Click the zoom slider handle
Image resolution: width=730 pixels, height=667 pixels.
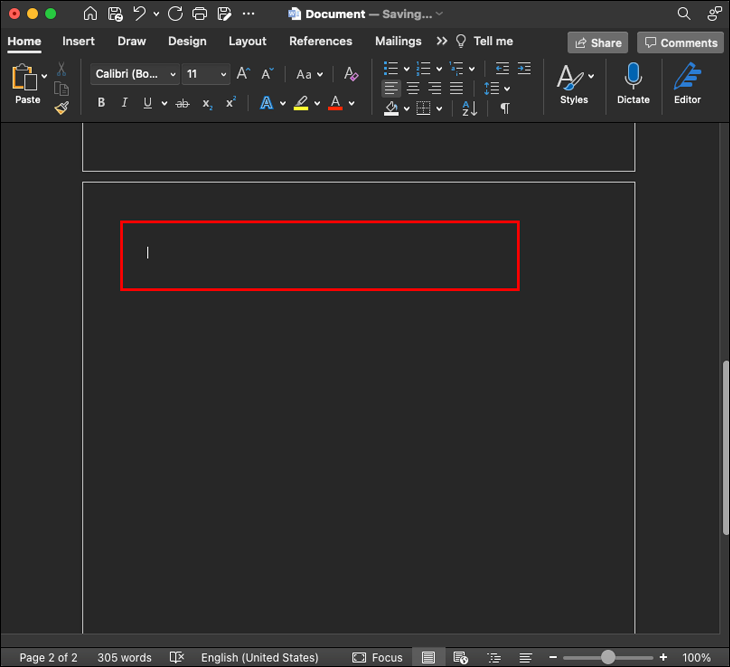[608, 657]
